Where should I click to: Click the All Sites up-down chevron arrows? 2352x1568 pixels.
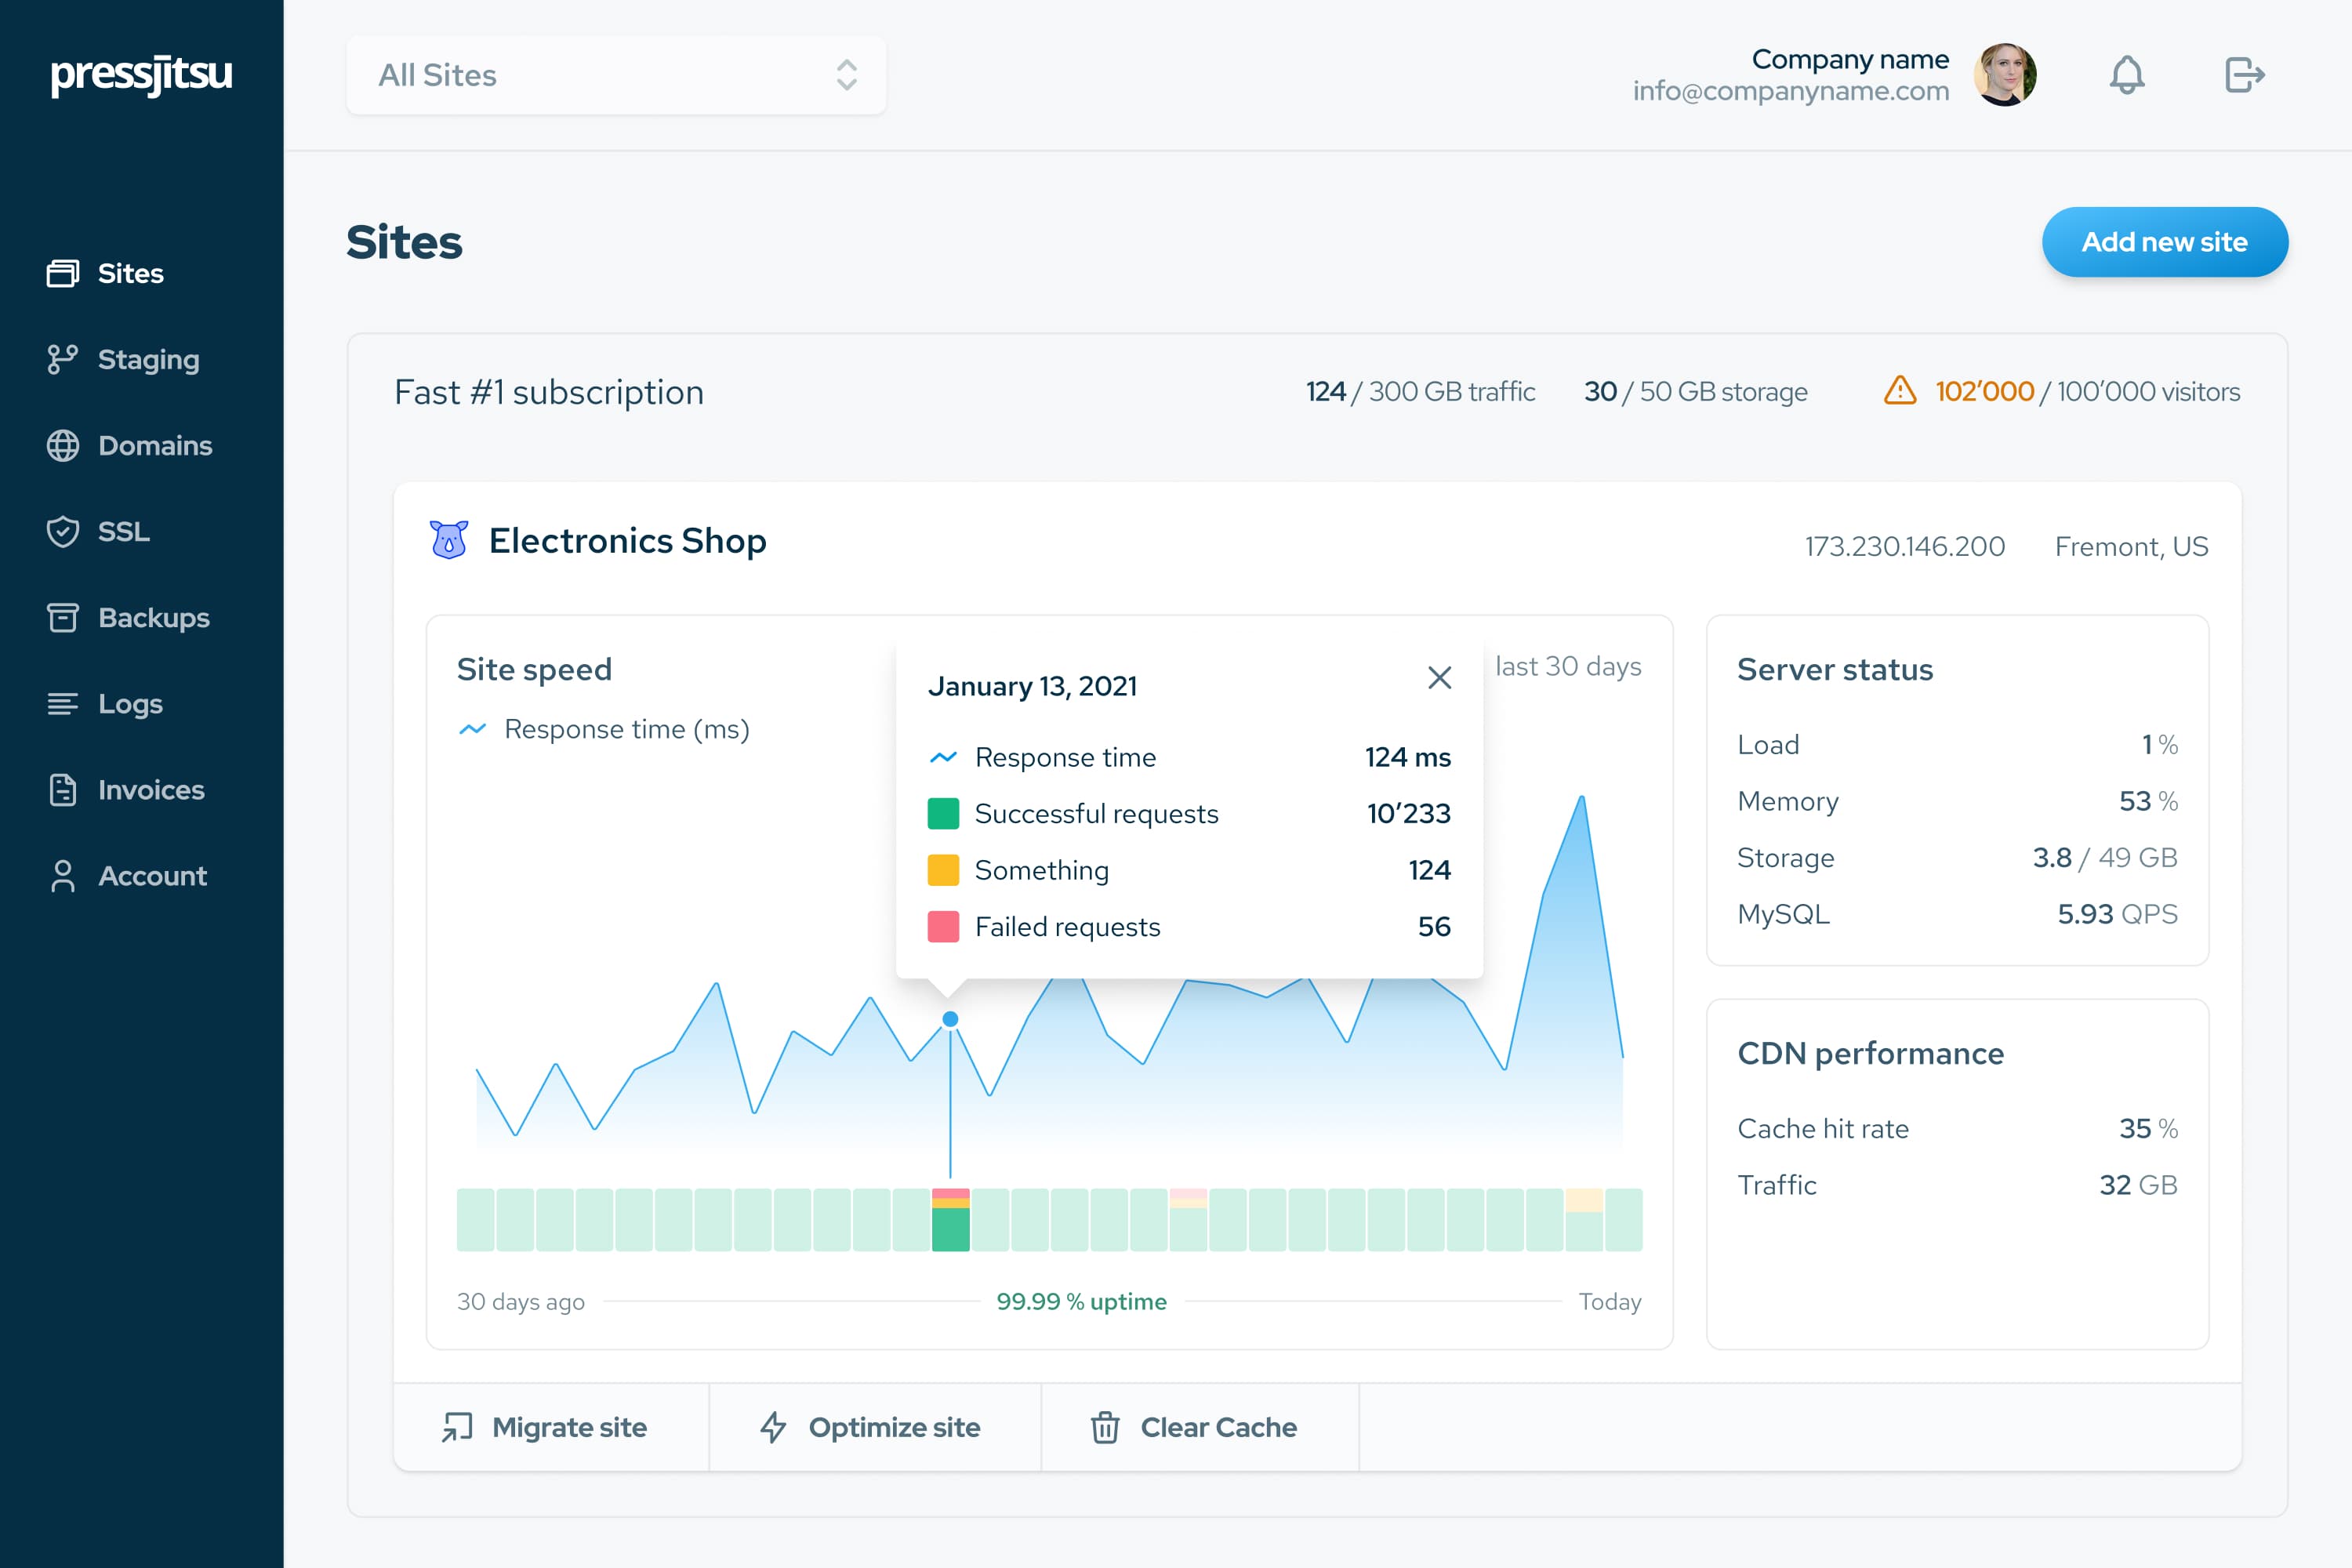(846, 76)
